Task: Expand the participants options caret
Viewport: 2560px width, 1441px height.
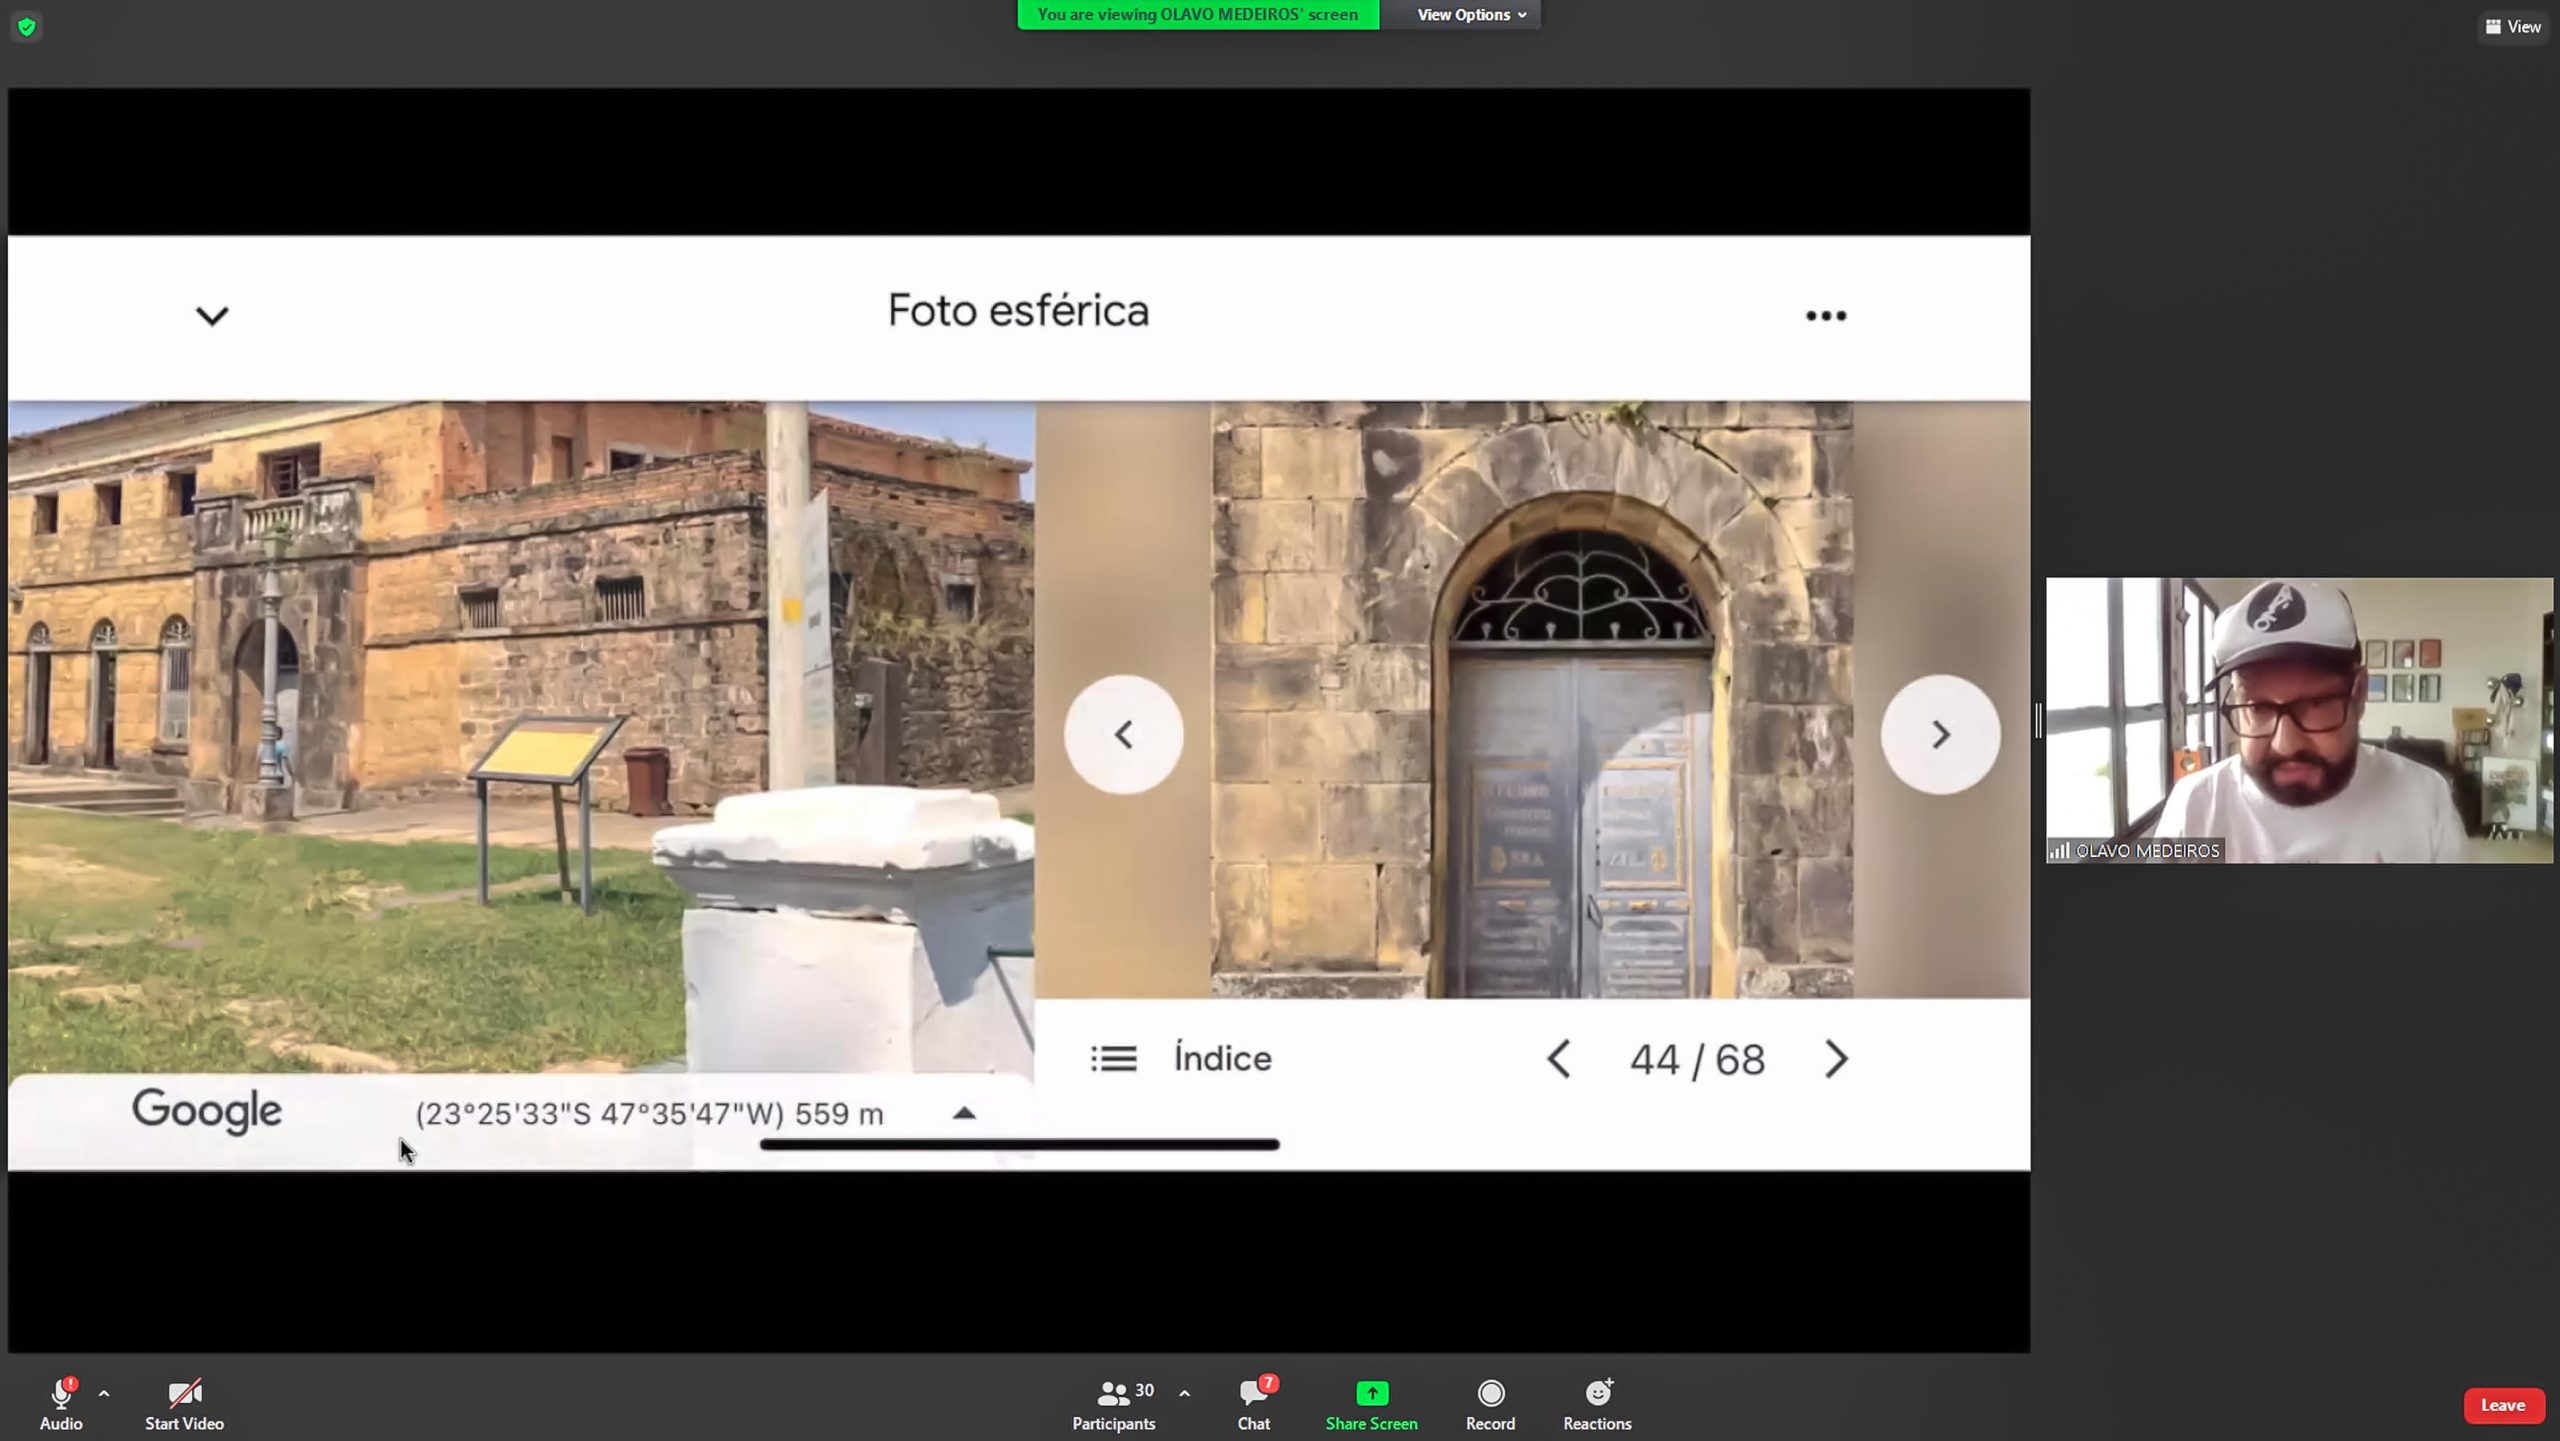Action: click(x=1184, y=1393)
